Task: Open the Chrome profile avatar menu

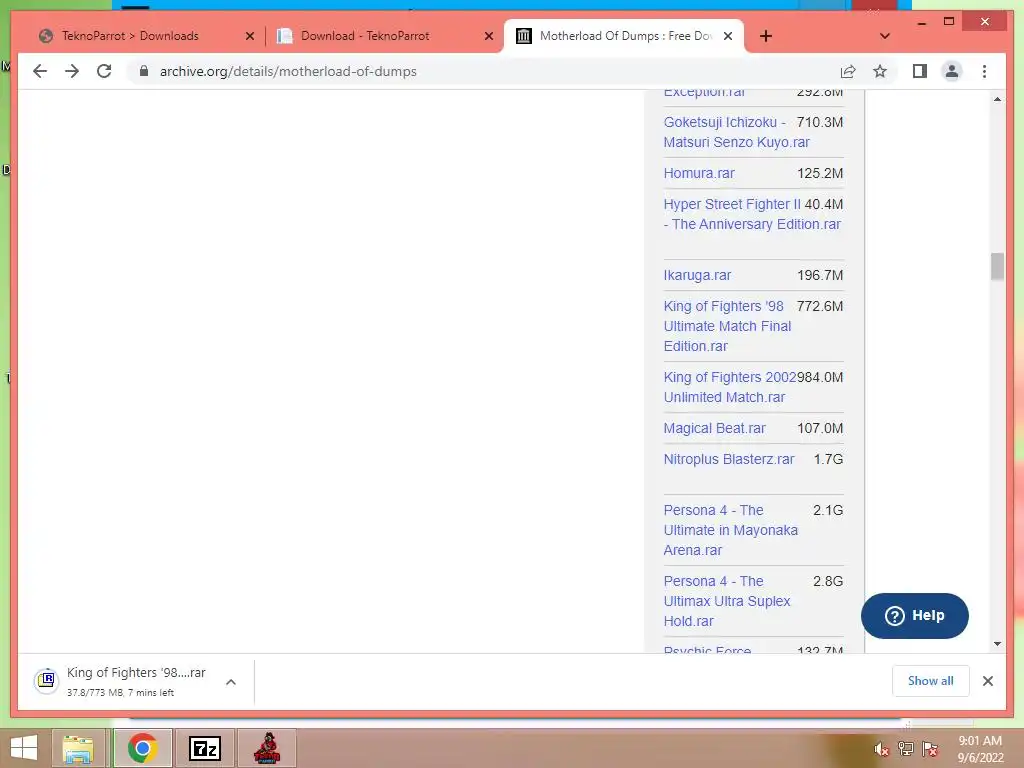Action: click(952, 71)
